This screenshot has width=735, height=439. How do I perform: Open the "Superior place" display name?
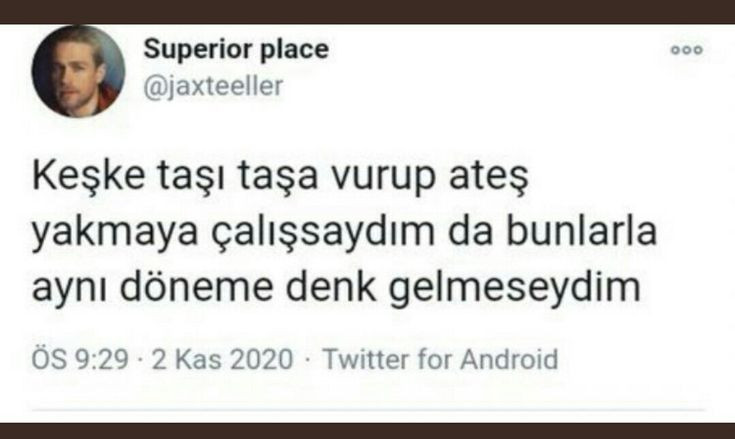click(236, 50)
